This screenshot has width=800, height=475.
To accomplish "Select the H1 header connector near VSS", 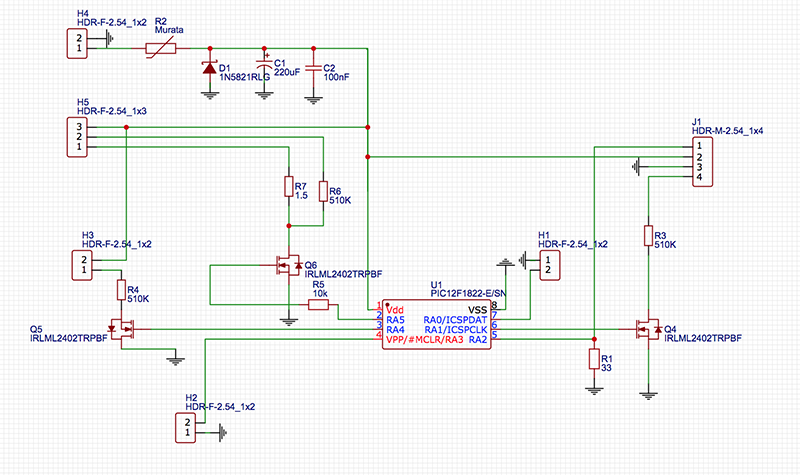I will 546,263.
